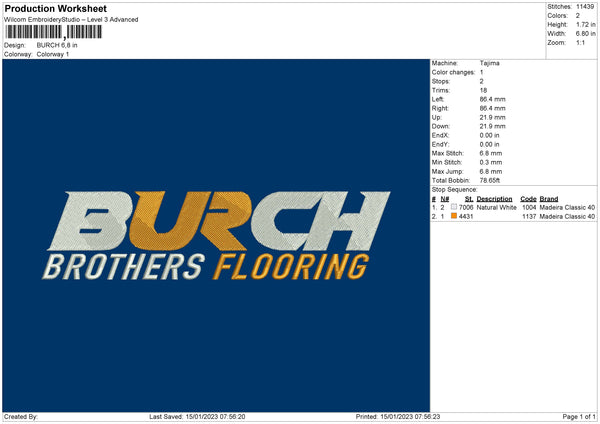Select the 'Wilcom EmbroideryStudio – Level 3 Advanced' text

click(x=71, y=20)
